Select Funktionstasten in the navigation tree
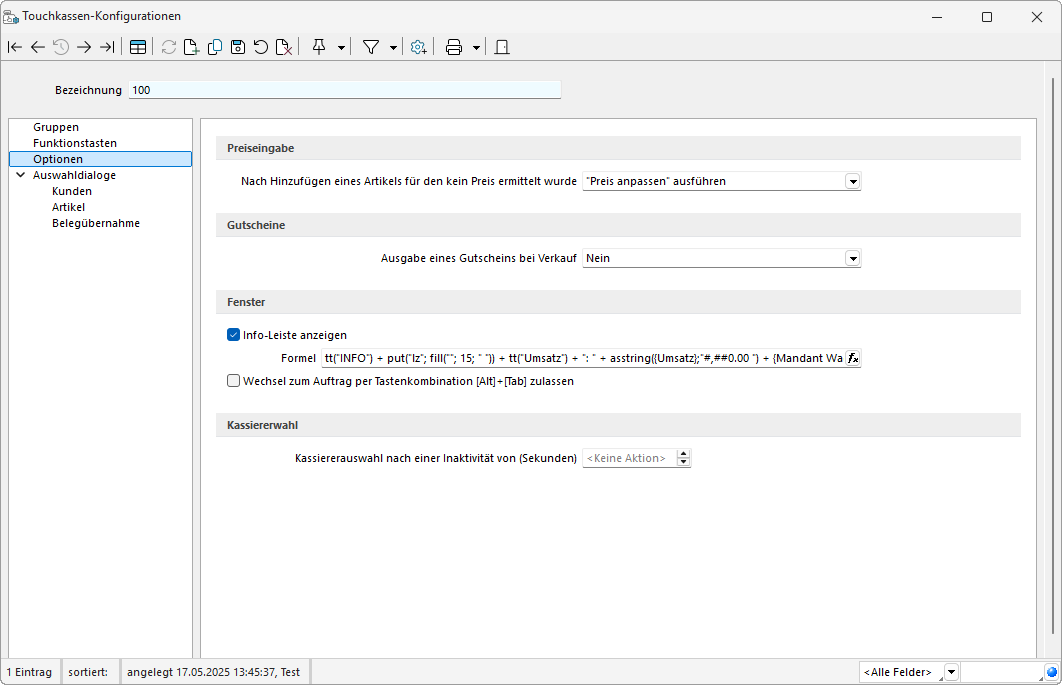 coord(74,143)
